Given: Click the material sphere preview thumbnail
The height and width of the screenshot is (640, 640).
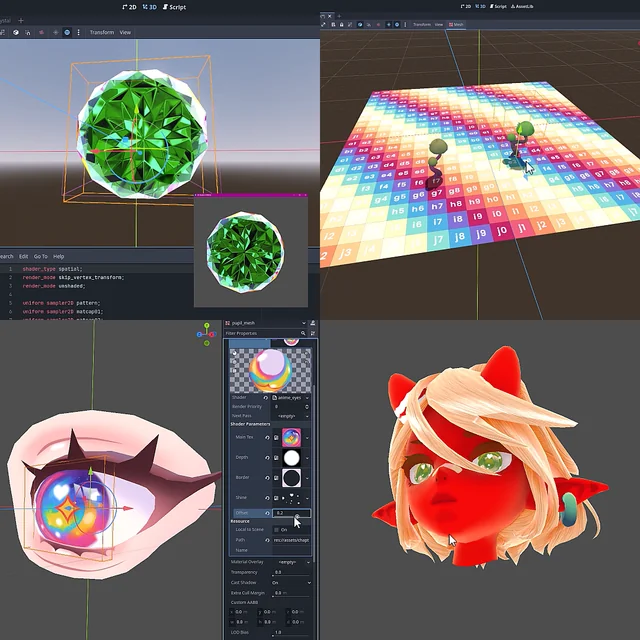Looking at the screenshot, I should coord(271,370).
